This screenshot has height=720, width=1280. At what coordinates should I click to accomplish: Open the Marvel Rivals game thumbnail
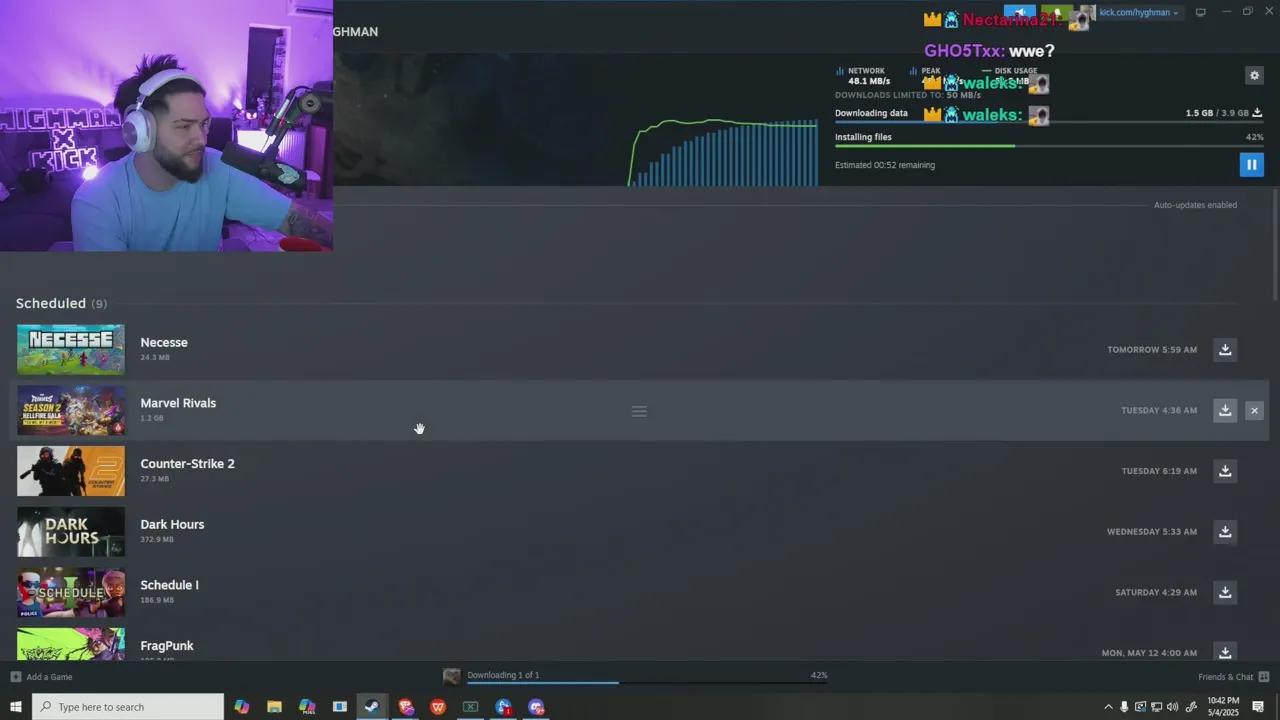coord(71,410)
